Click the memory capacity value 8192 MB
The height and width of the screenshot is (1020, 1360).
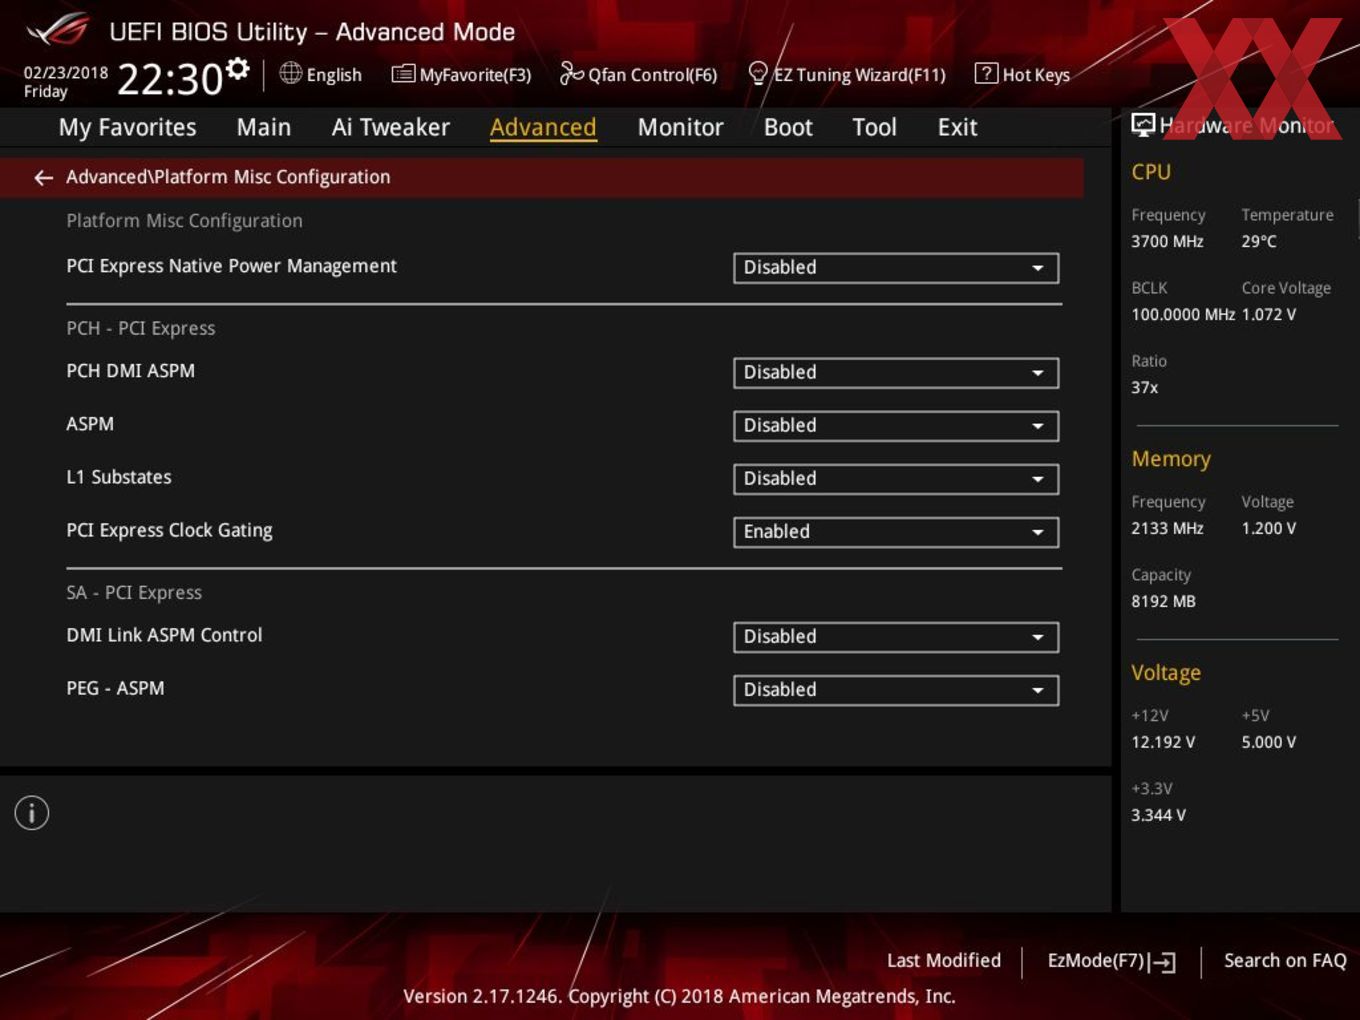click(1163, 601)
